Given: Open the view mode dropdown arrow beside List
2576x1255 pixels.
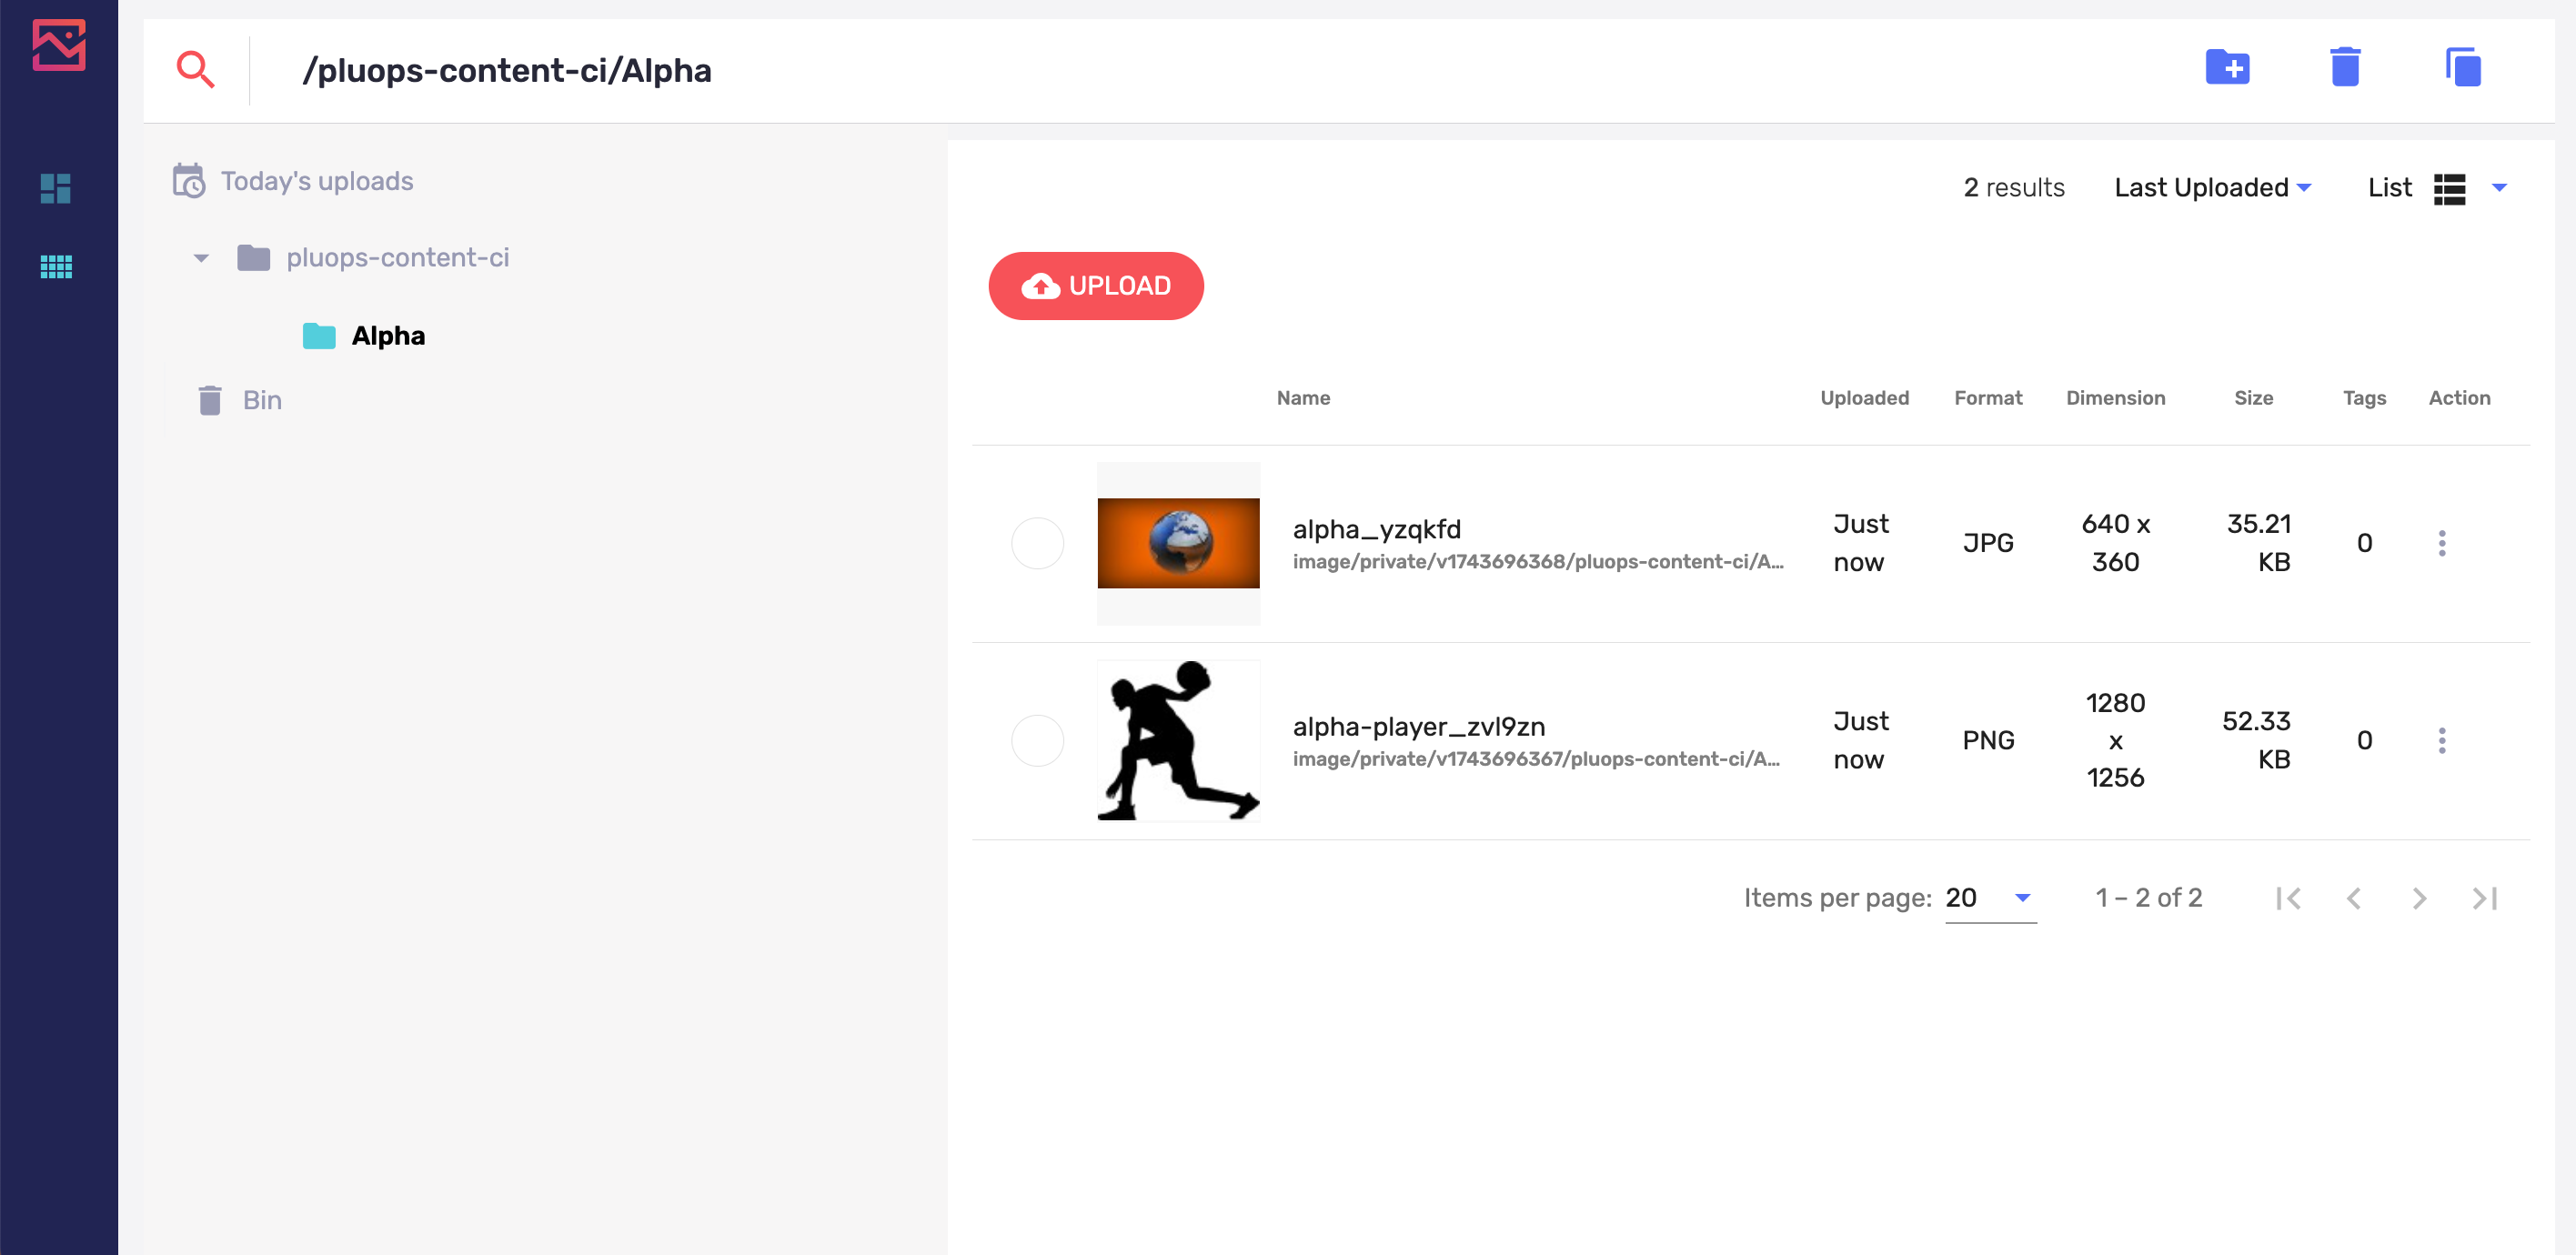Looking at the screenshot, I should coord(2499,188).
